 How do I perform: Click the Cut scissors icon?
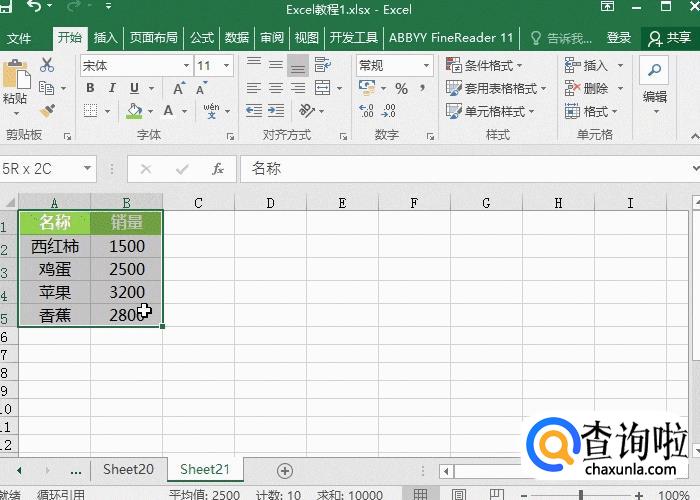point(47,65)
